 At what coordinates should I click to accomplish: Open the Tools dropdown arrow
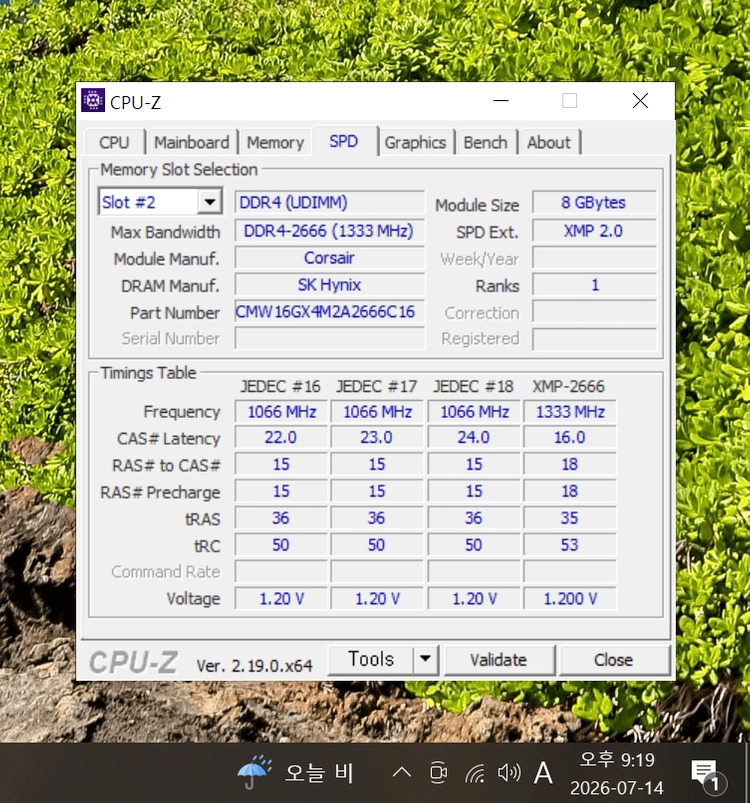coord(425,660)
